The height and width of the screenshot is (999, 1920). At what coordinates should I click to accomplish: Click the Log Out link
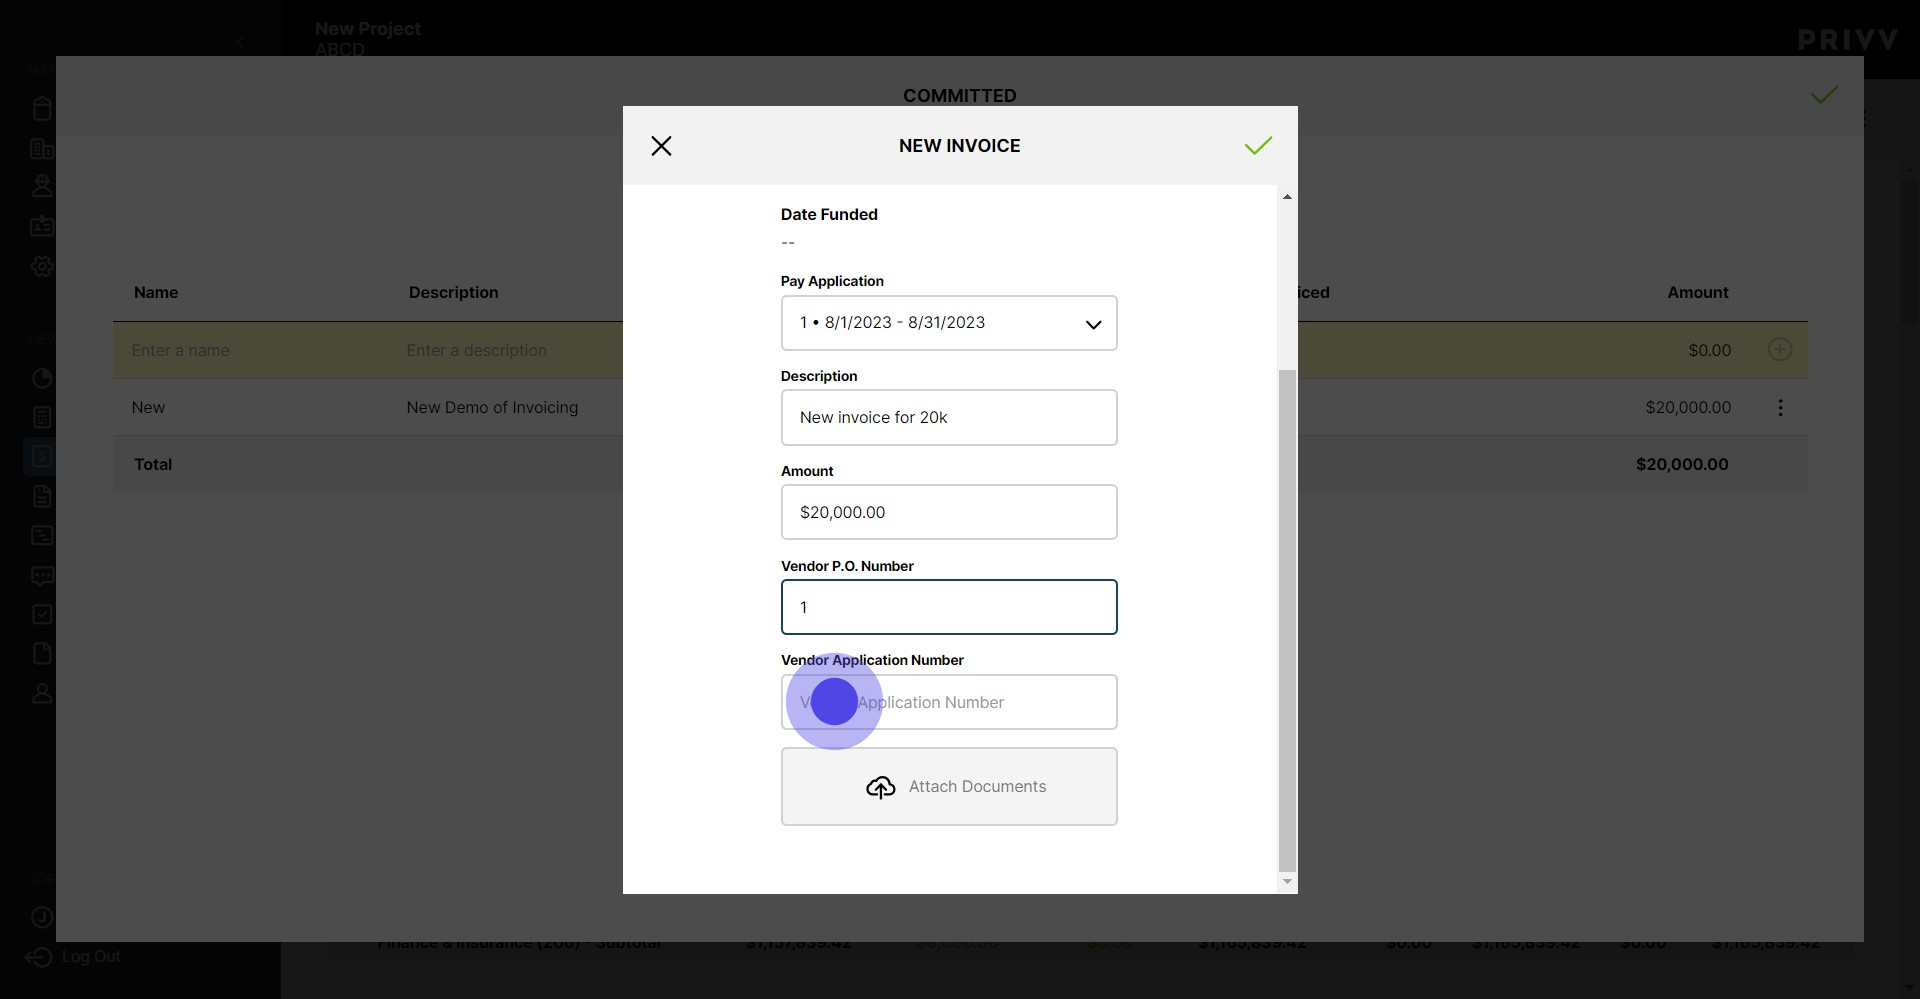[73, 957]
